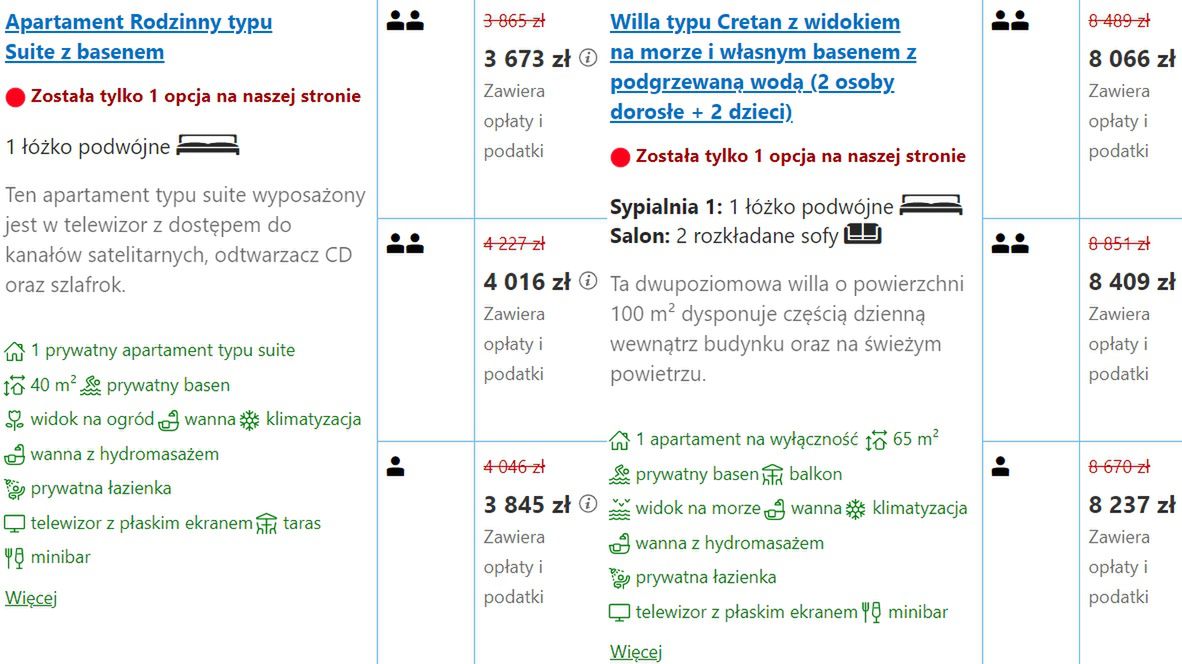Click house icon by 1 prywatny apartament typu suite
Image resolution: width=1182 pixels, height=664 pixels.
click(x=14, y=351)
